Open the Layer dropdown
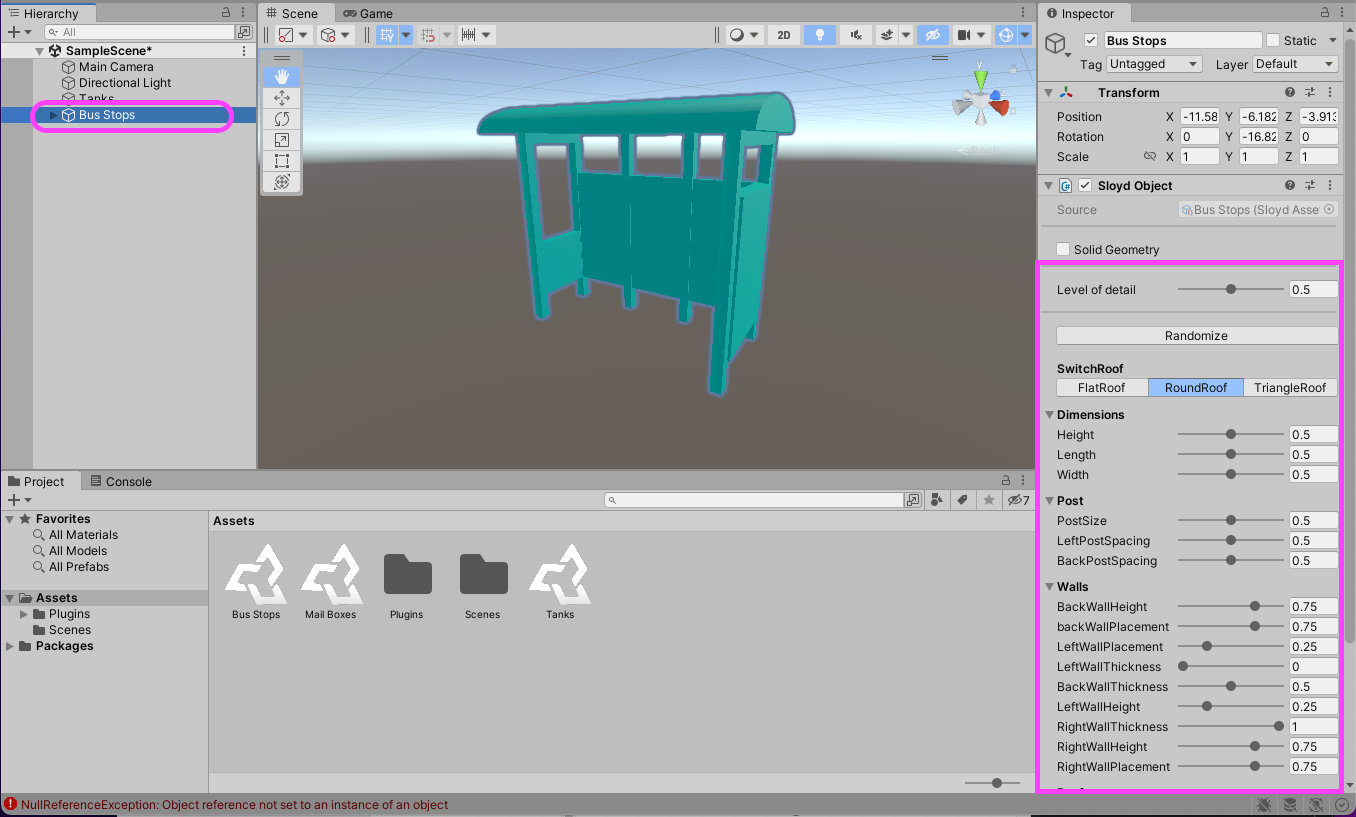The image size is (1356, 817). tap(1293, 64)
